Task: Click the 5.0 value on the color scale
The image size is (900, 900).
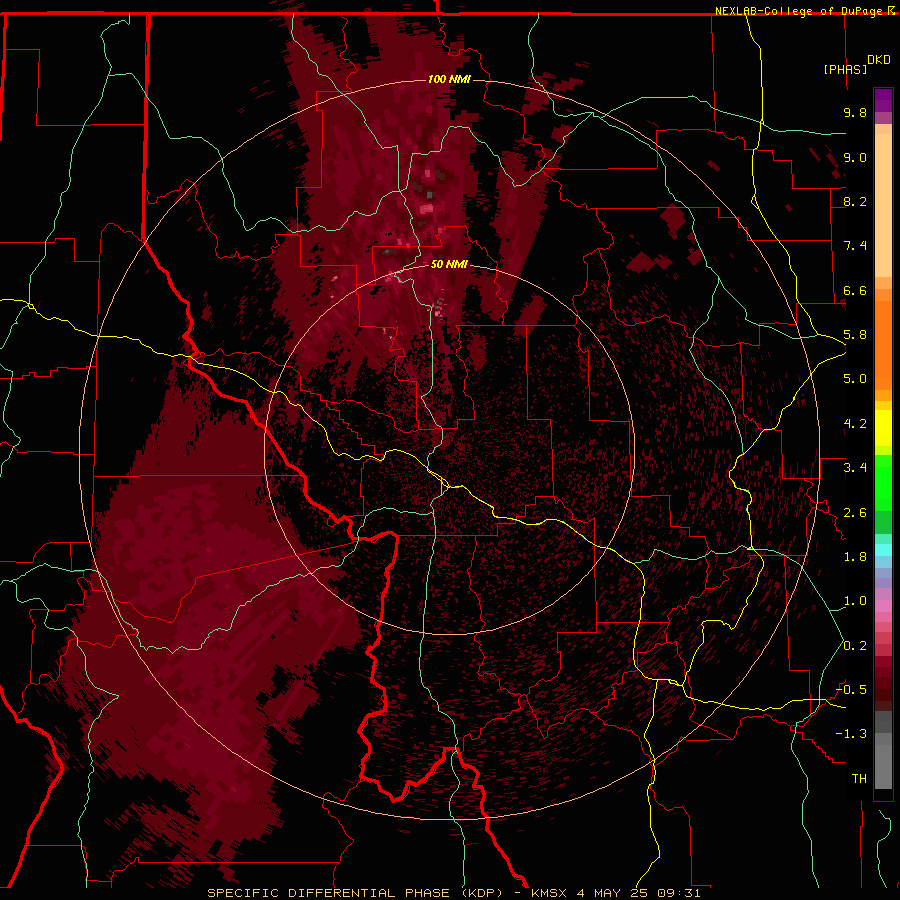Action: [855, 379]
